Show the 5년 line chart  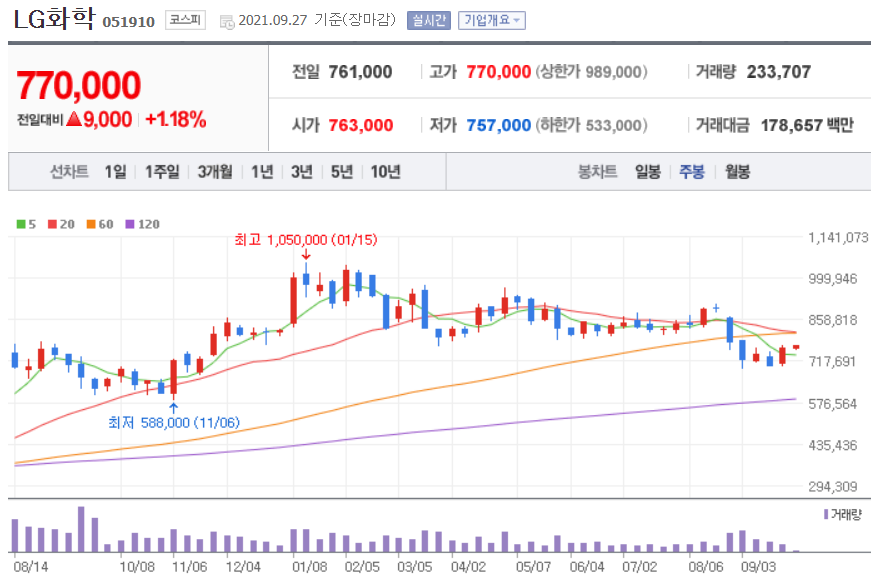tap(342, 172)
